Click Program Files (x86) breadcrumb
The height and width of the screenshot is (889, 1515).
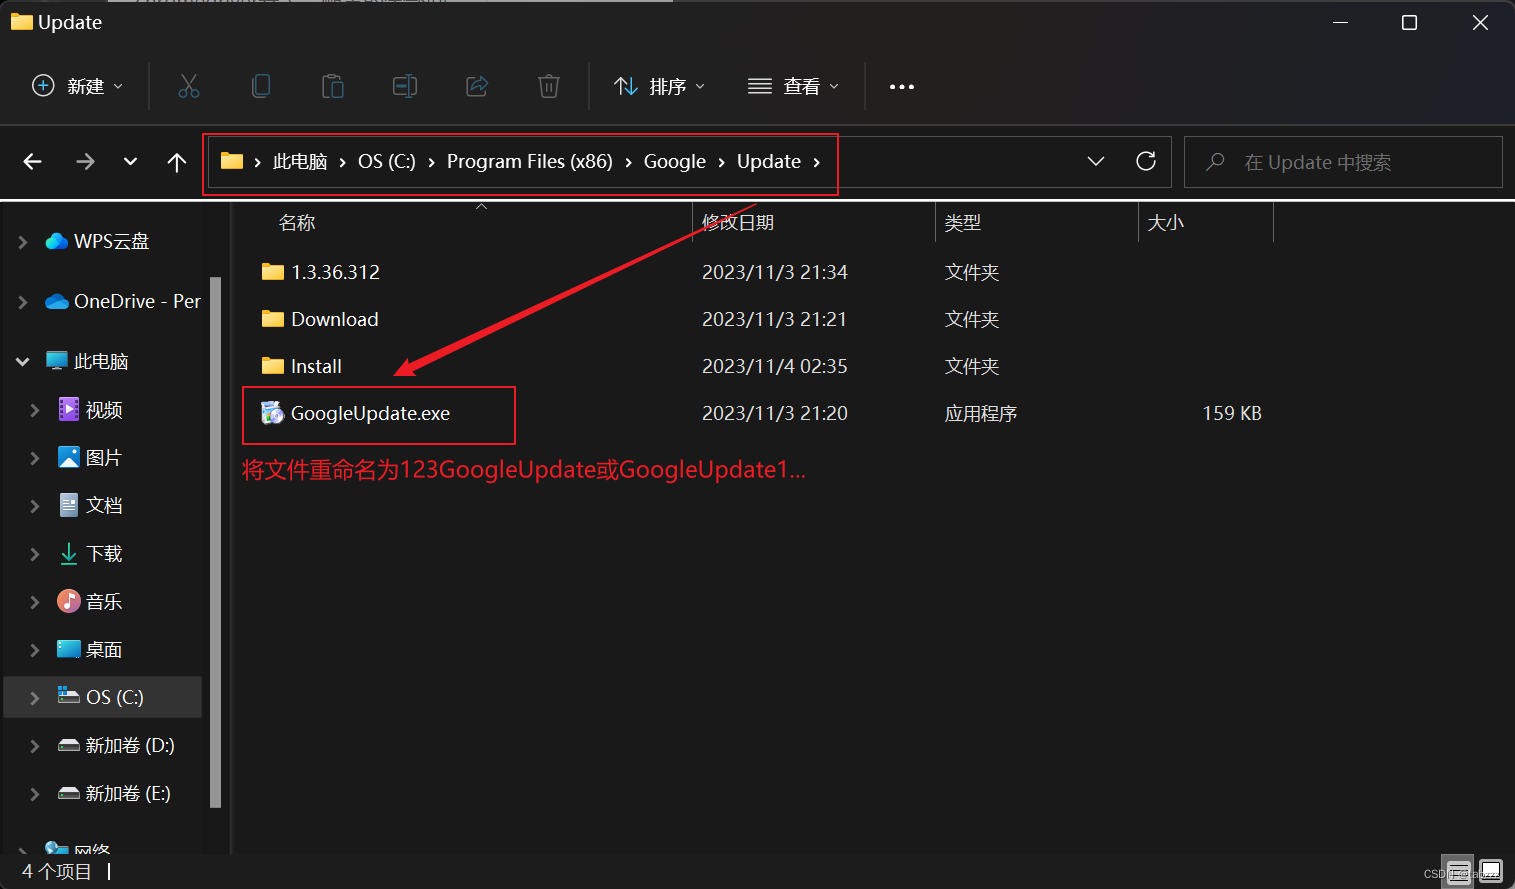coord(530,161)
